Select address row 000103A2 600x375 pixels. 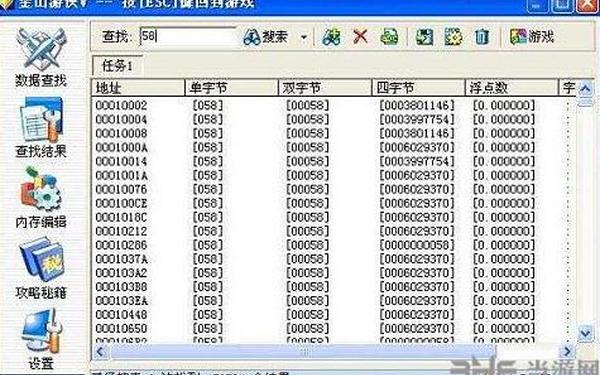point(121,273)
